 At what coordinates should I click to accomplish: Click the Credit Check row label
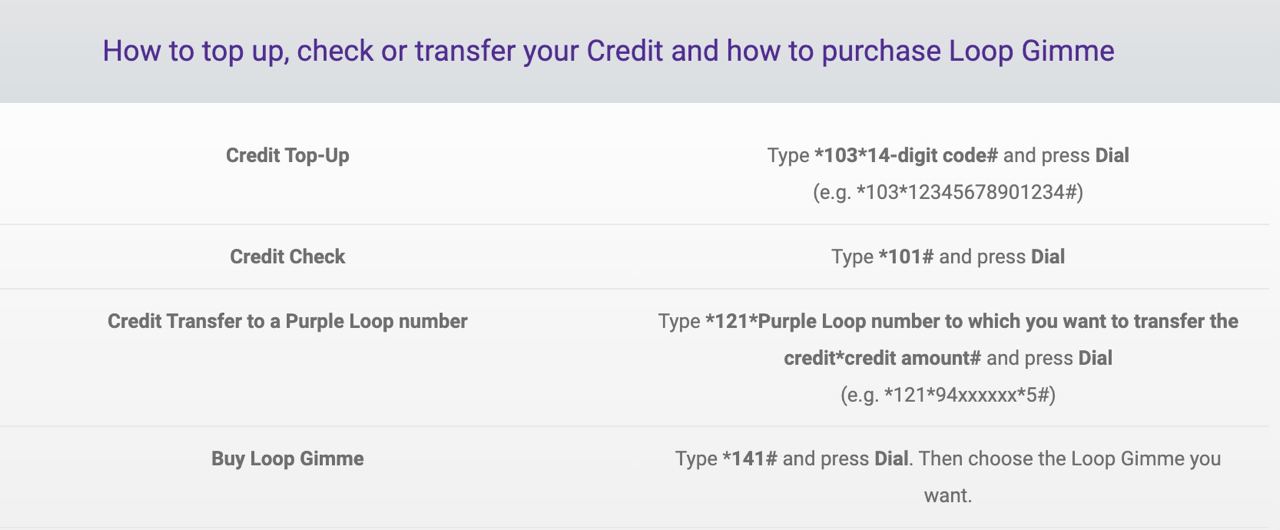[x=287, y=256]
